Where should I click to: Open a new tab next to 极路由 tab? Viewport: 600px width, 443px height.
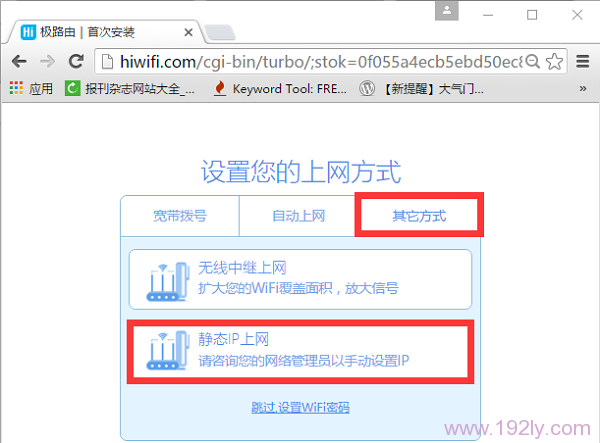220,31
